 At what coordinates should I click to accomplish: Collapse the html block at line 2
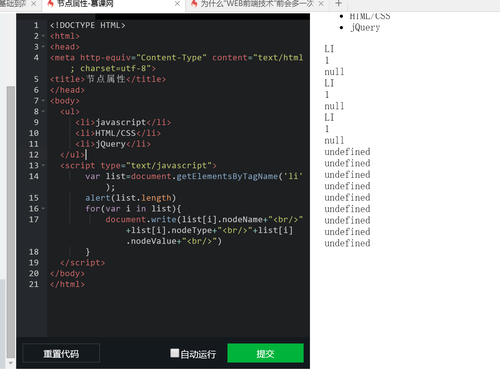click(43, 36)
